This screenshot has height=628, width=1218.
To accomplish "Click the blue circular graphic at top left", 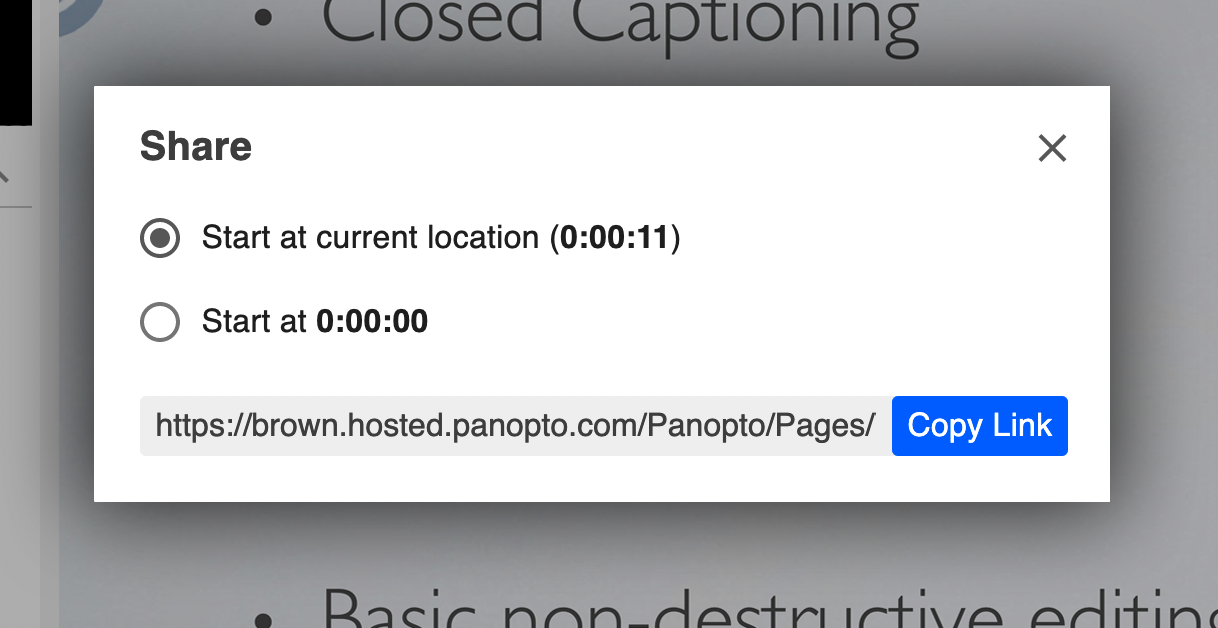I will coord(82,18).
